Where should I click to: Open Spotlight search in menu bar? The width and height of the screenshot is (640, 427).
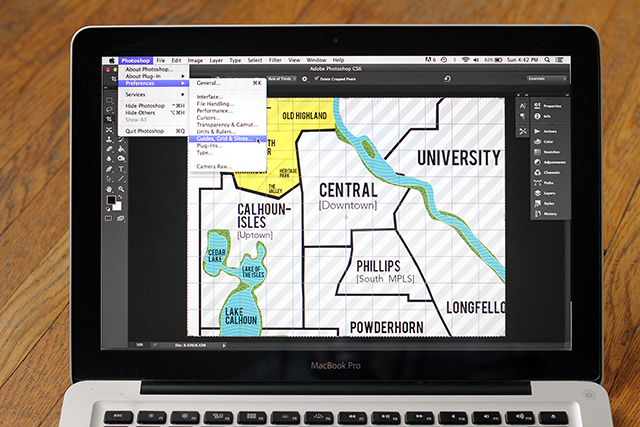click(x=547, y=60)
